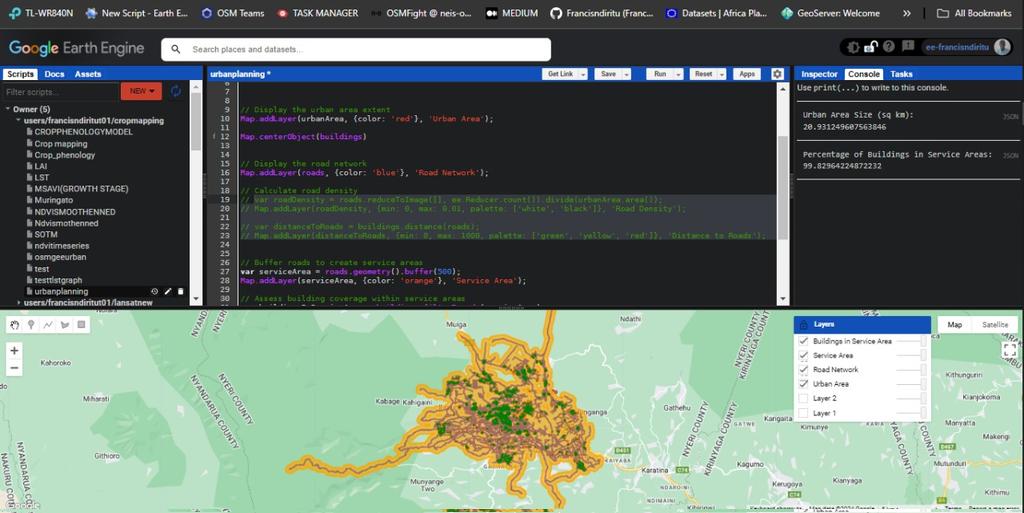The image size is (1024, 513).
Task: Open the help question mark menu
Action: pos(889,47)
